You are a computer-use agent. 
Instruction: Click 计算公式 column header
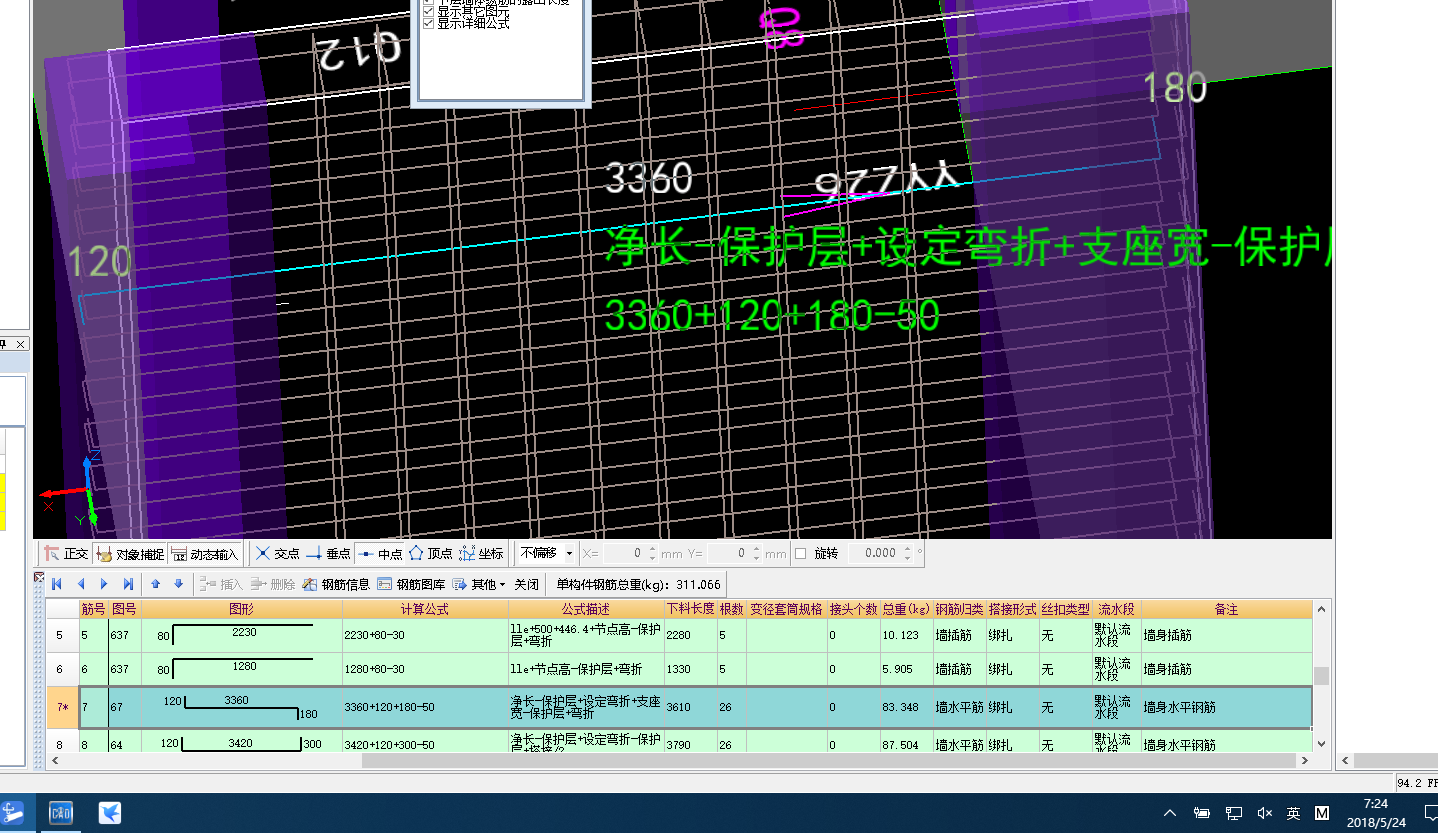click(425, 609)
